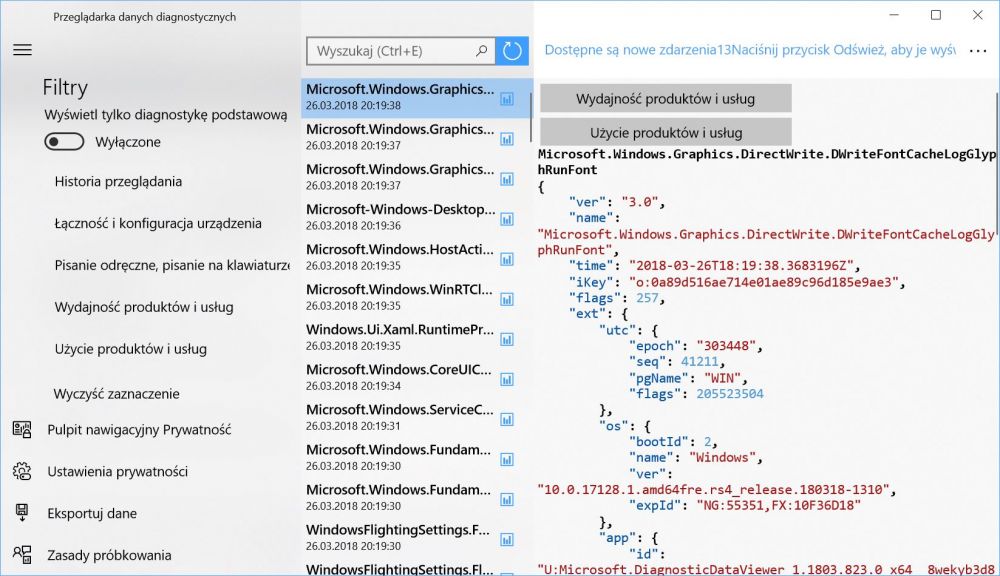This screenshot has height=576, width=1000.
Task: Click the Eksportuj dane icon
Action: coord(22,513)
